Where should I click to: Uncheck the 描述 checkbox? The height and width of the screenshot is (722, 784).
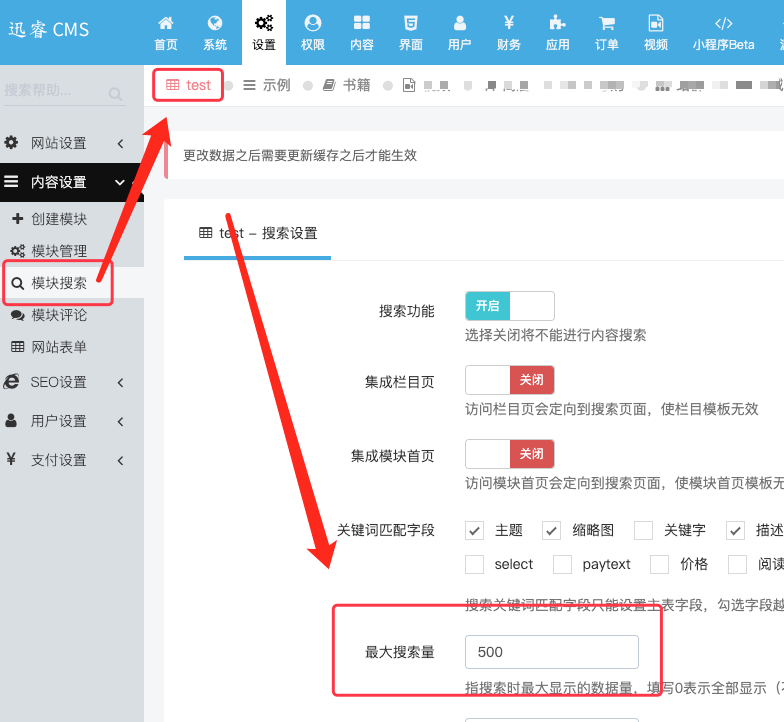(x=736, y=530)
